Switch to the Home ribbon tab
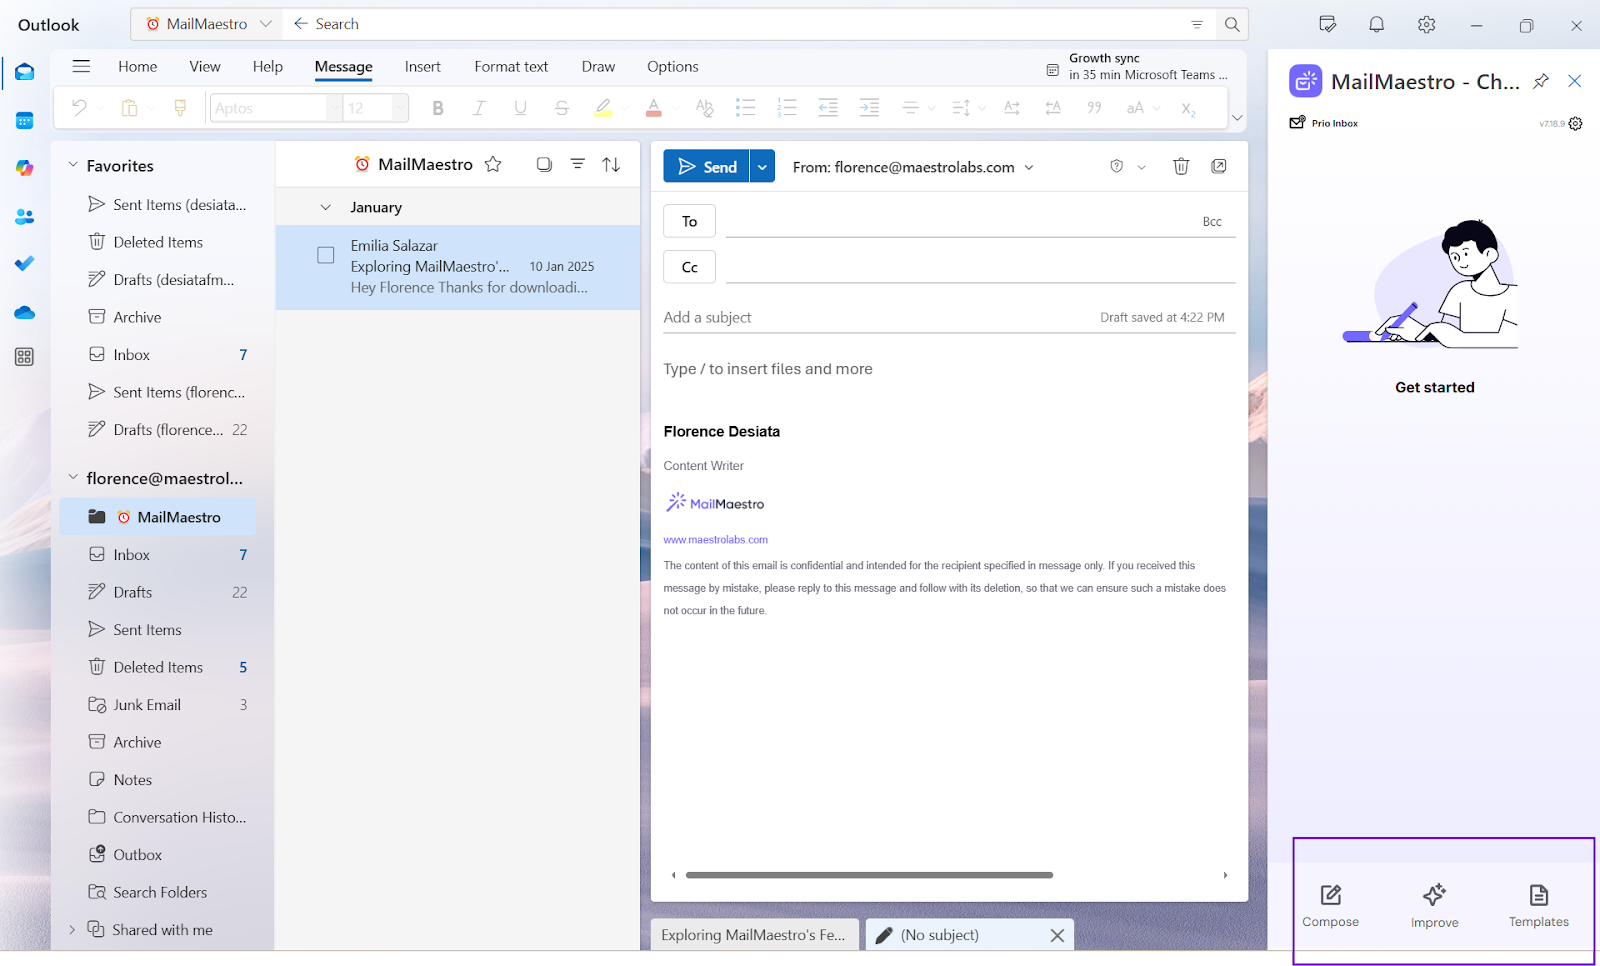Image resolution: width=1600 pixels, height=966 pixels. click(x=137, y=67)
